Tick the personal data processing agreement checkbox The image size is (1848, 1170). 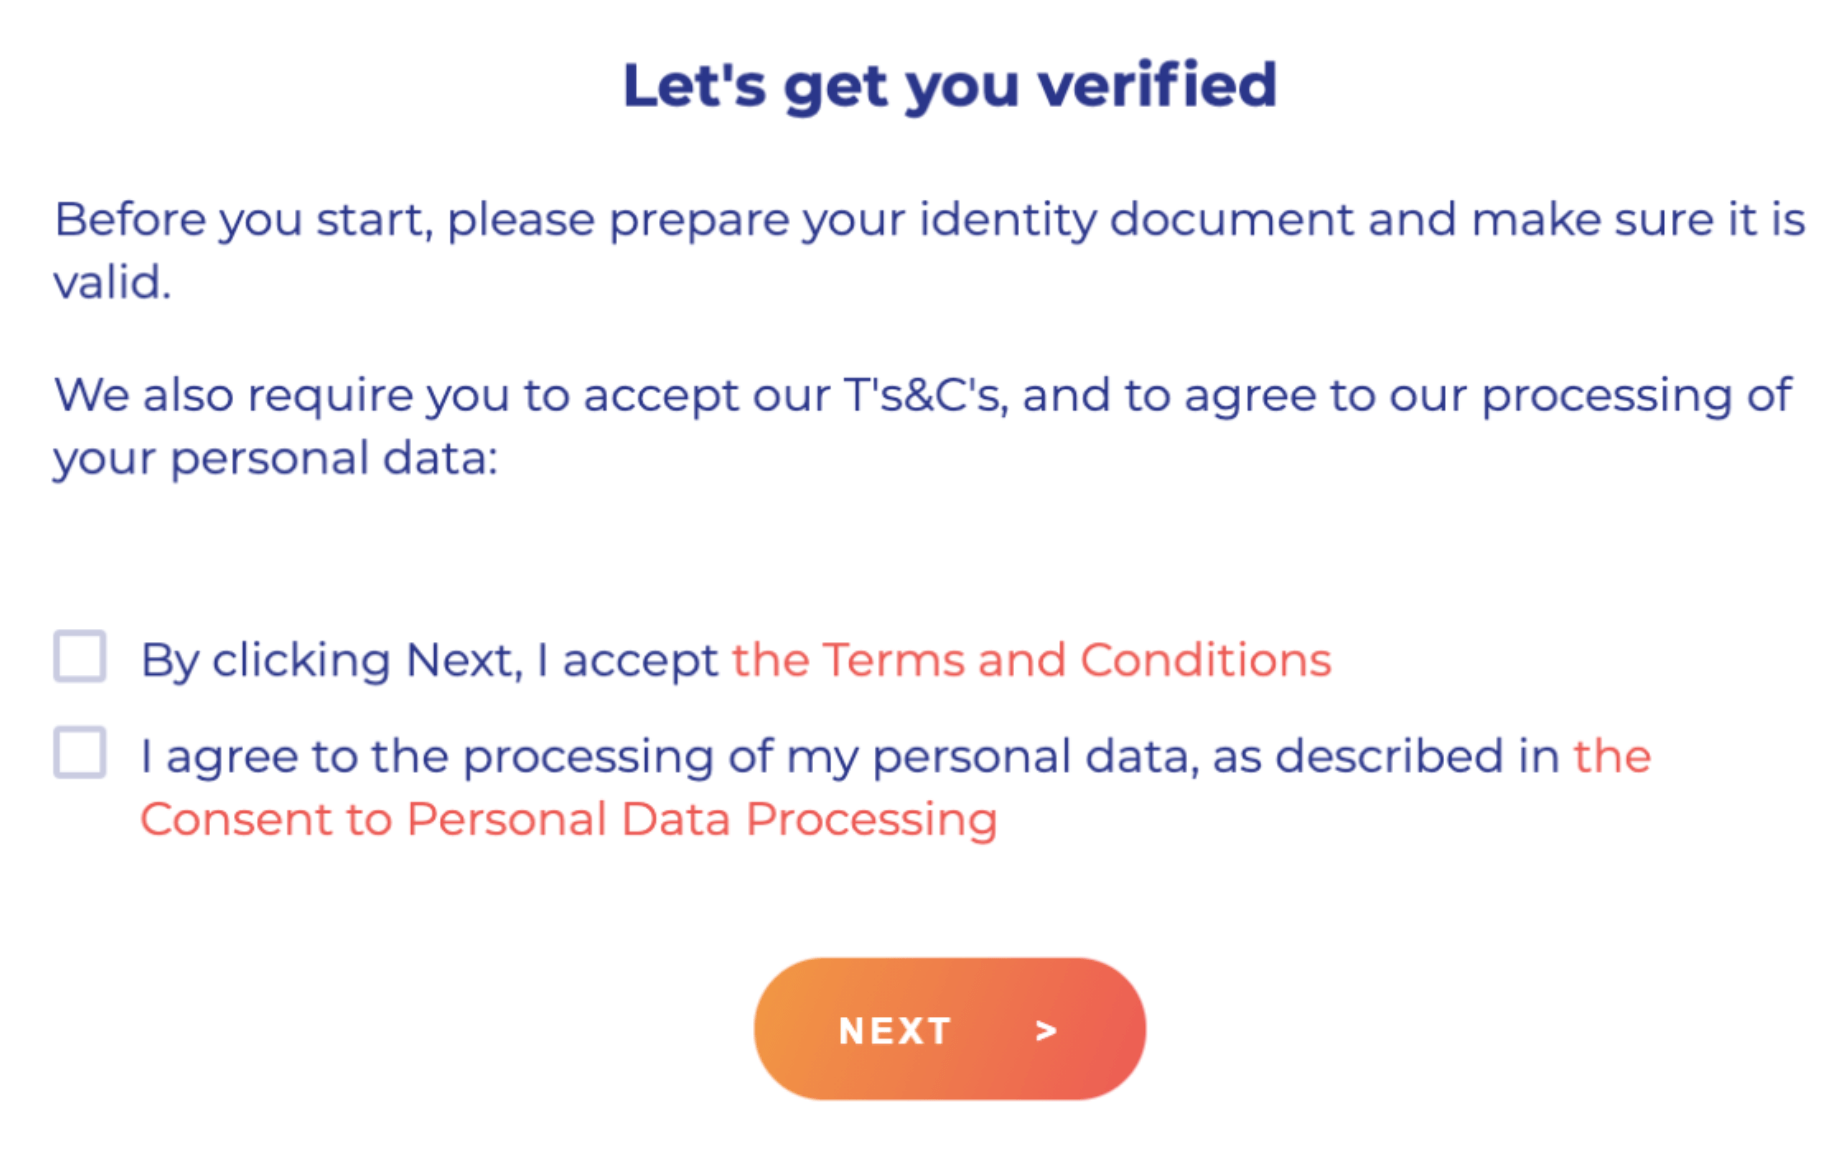click(80, 753)
